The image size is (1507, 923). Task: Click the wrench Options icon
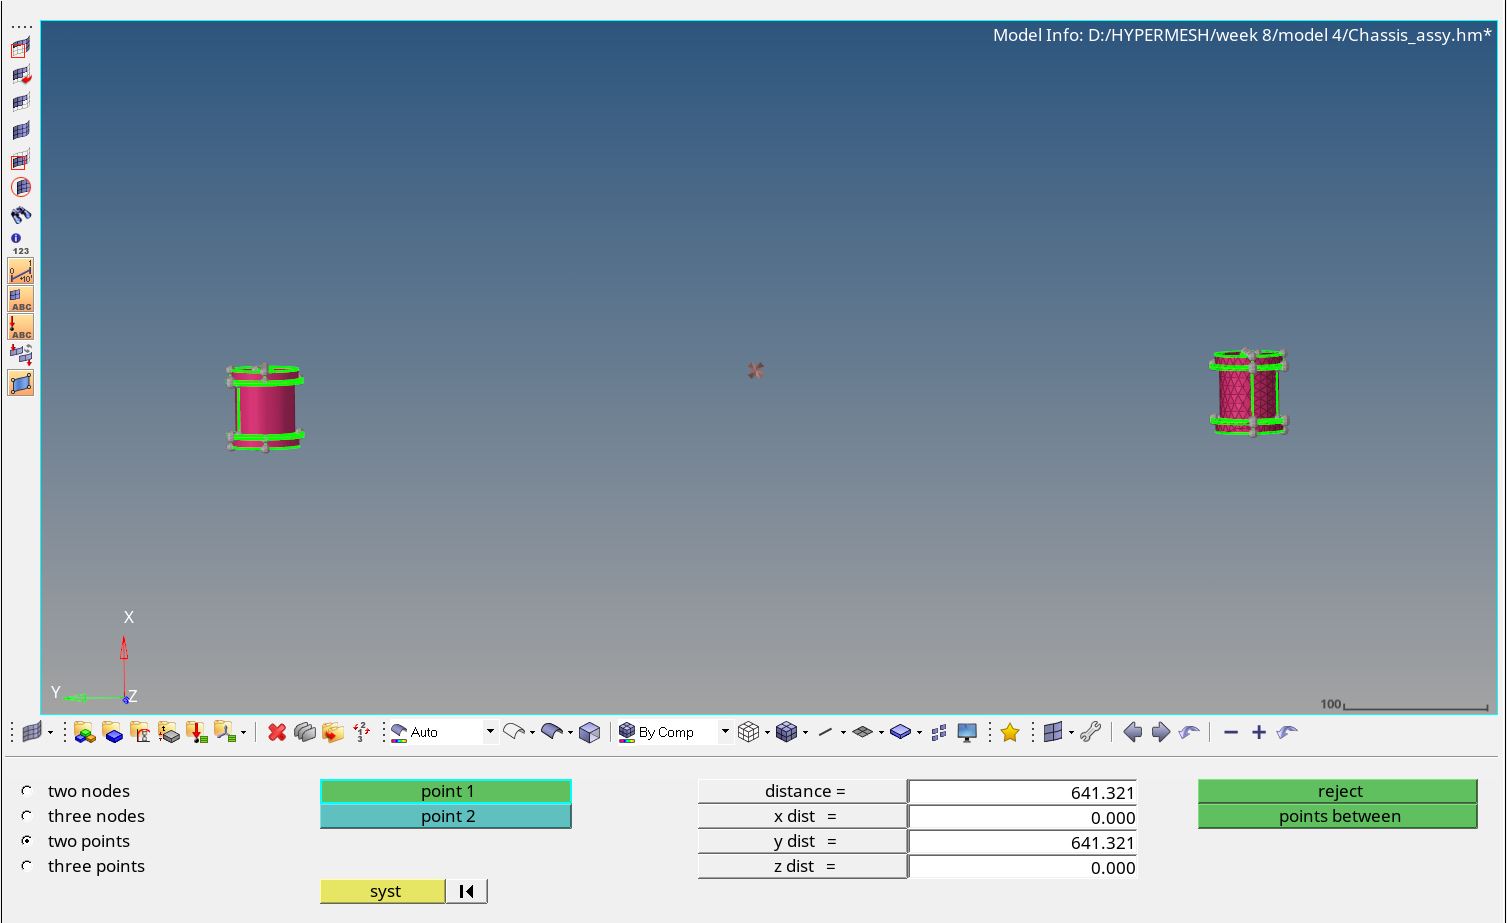pos(1091,732)
